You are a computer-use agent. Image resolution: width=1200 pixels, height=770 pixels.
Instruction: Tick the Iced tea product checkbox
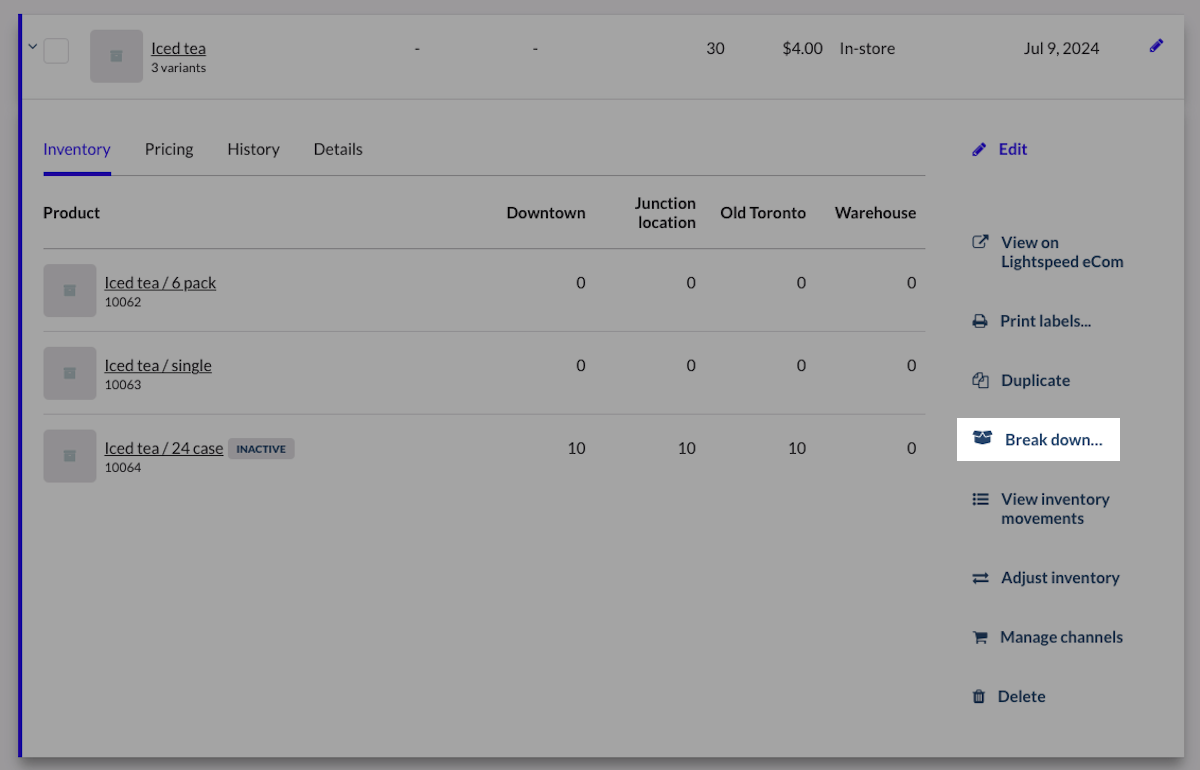[x=56, y=50]
